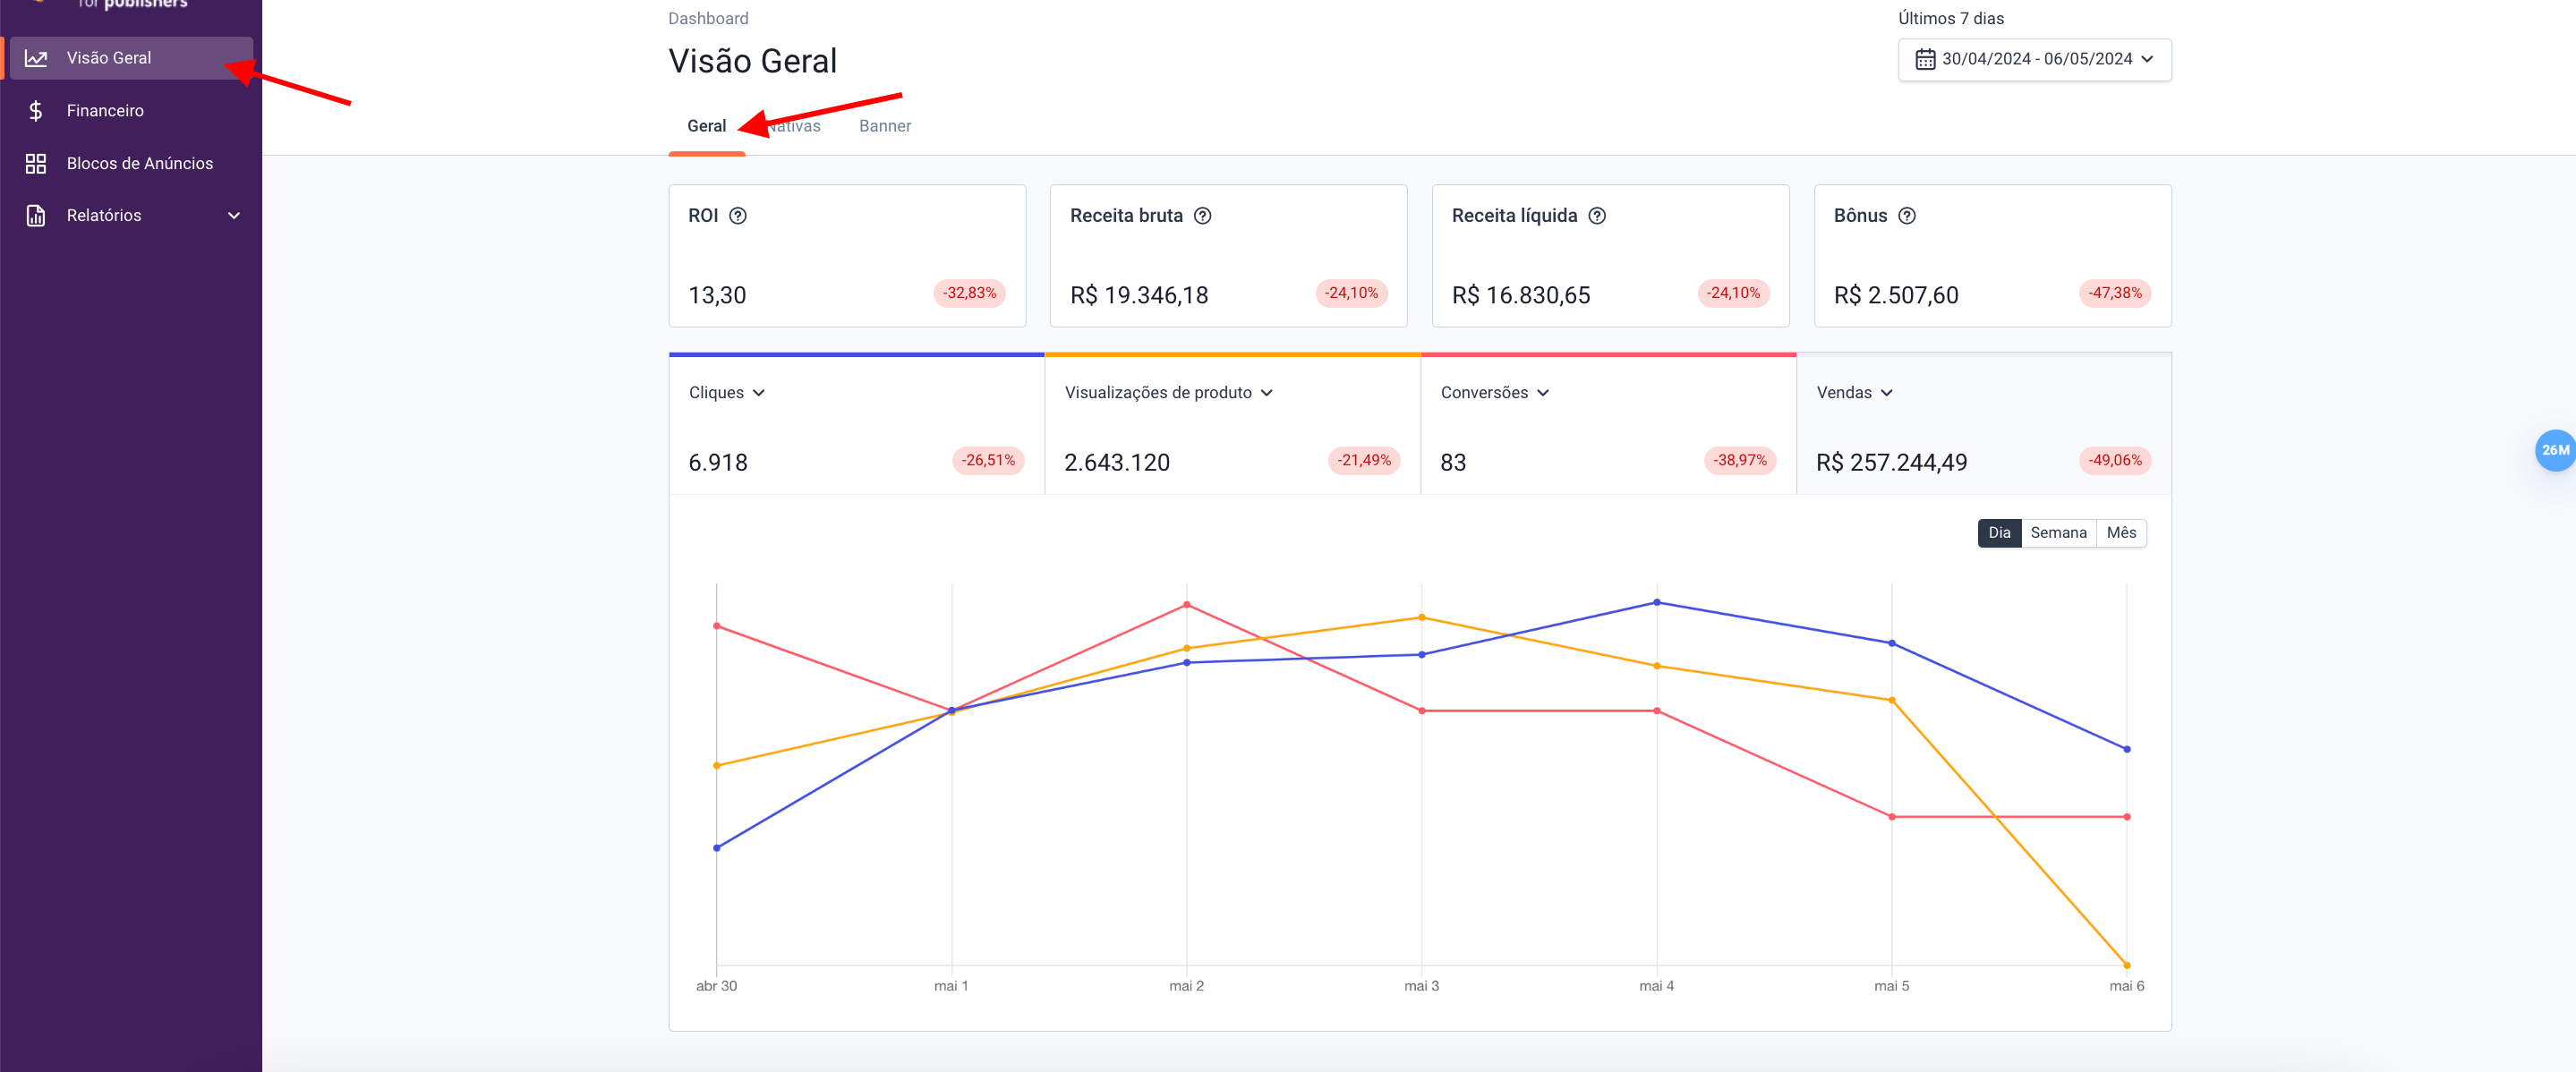The width and height of the screenshot is (2576, 1072).
Task: Click the blue 26M floating badge
Action: 2555,451
